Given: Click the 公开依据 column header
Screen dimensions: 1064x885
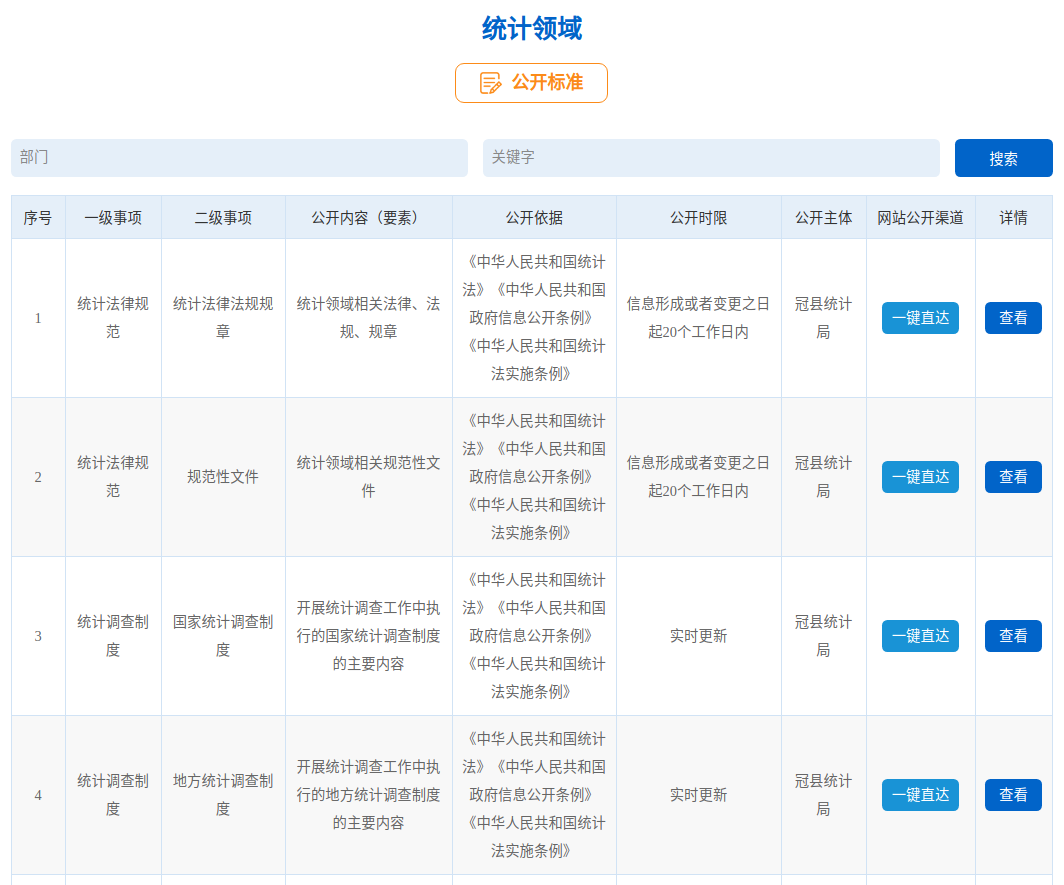Looking at the screenshot, I should coord(534,218).
